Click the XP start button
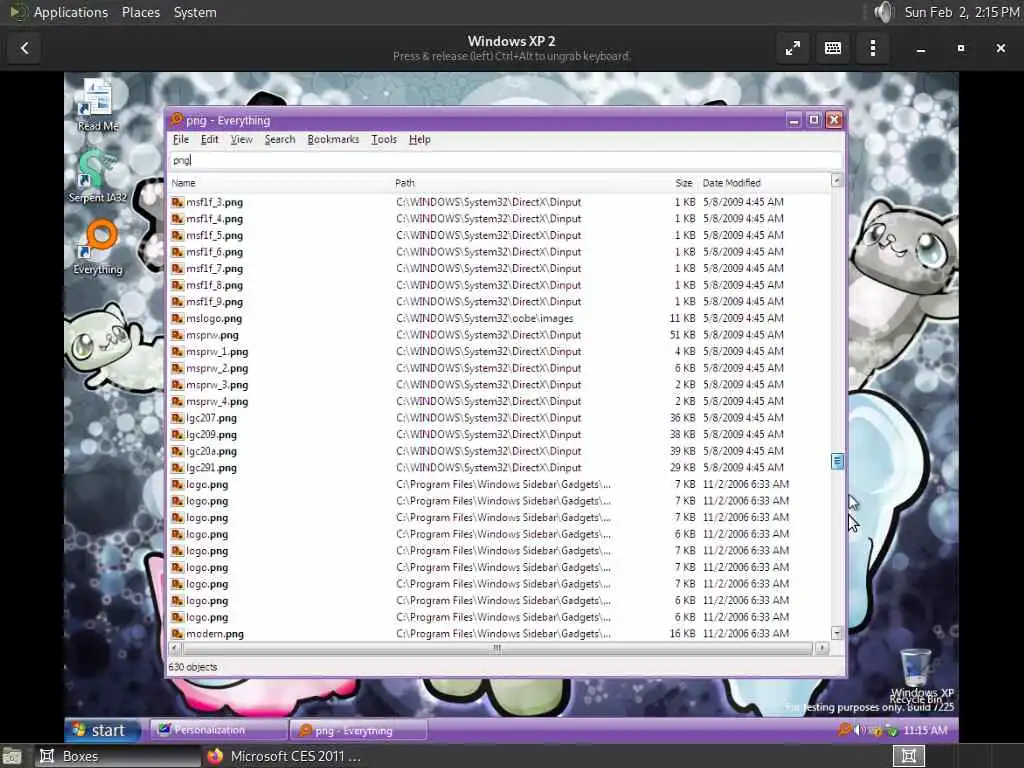 (x=103, y=730)
